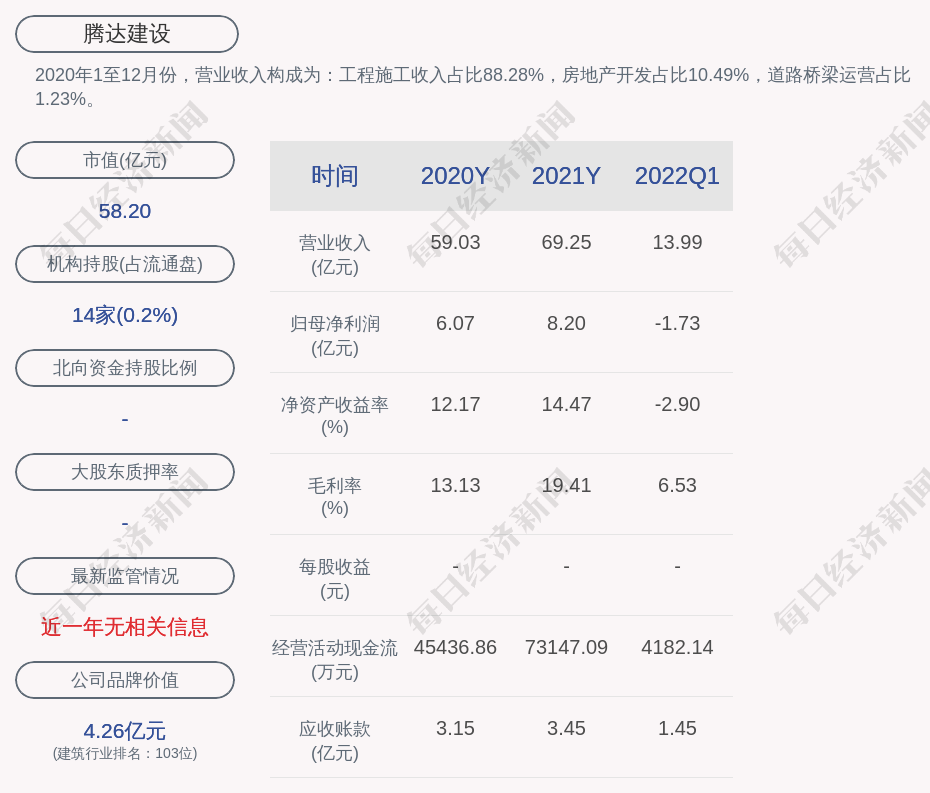The image size is (930, 793).
Task: Select the 毛利率(%) row label
Action: tap(335, 496)
